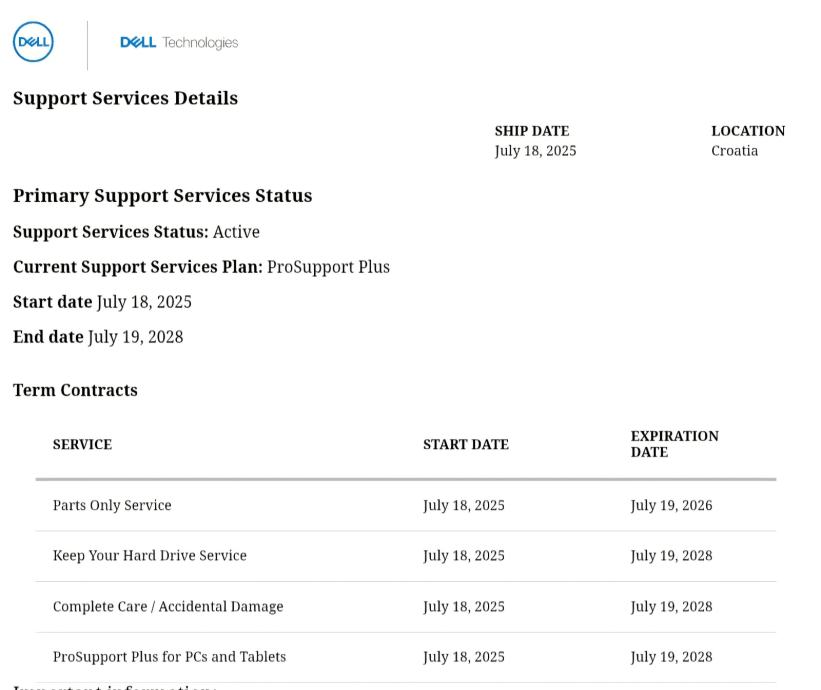Click the July 19, 2026 expiration date
Viewport: 821px width, 690px height.
tap(671, 506)
